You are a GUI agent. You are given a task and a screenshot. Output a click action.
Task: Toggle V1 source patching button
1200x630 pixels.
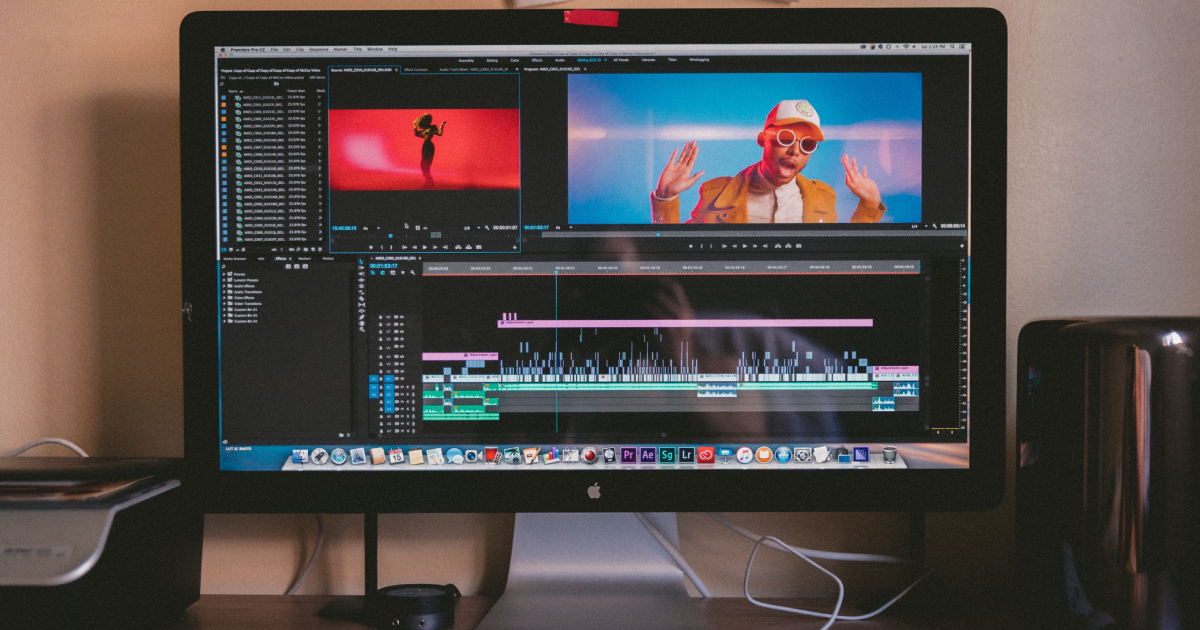point(374,379)
